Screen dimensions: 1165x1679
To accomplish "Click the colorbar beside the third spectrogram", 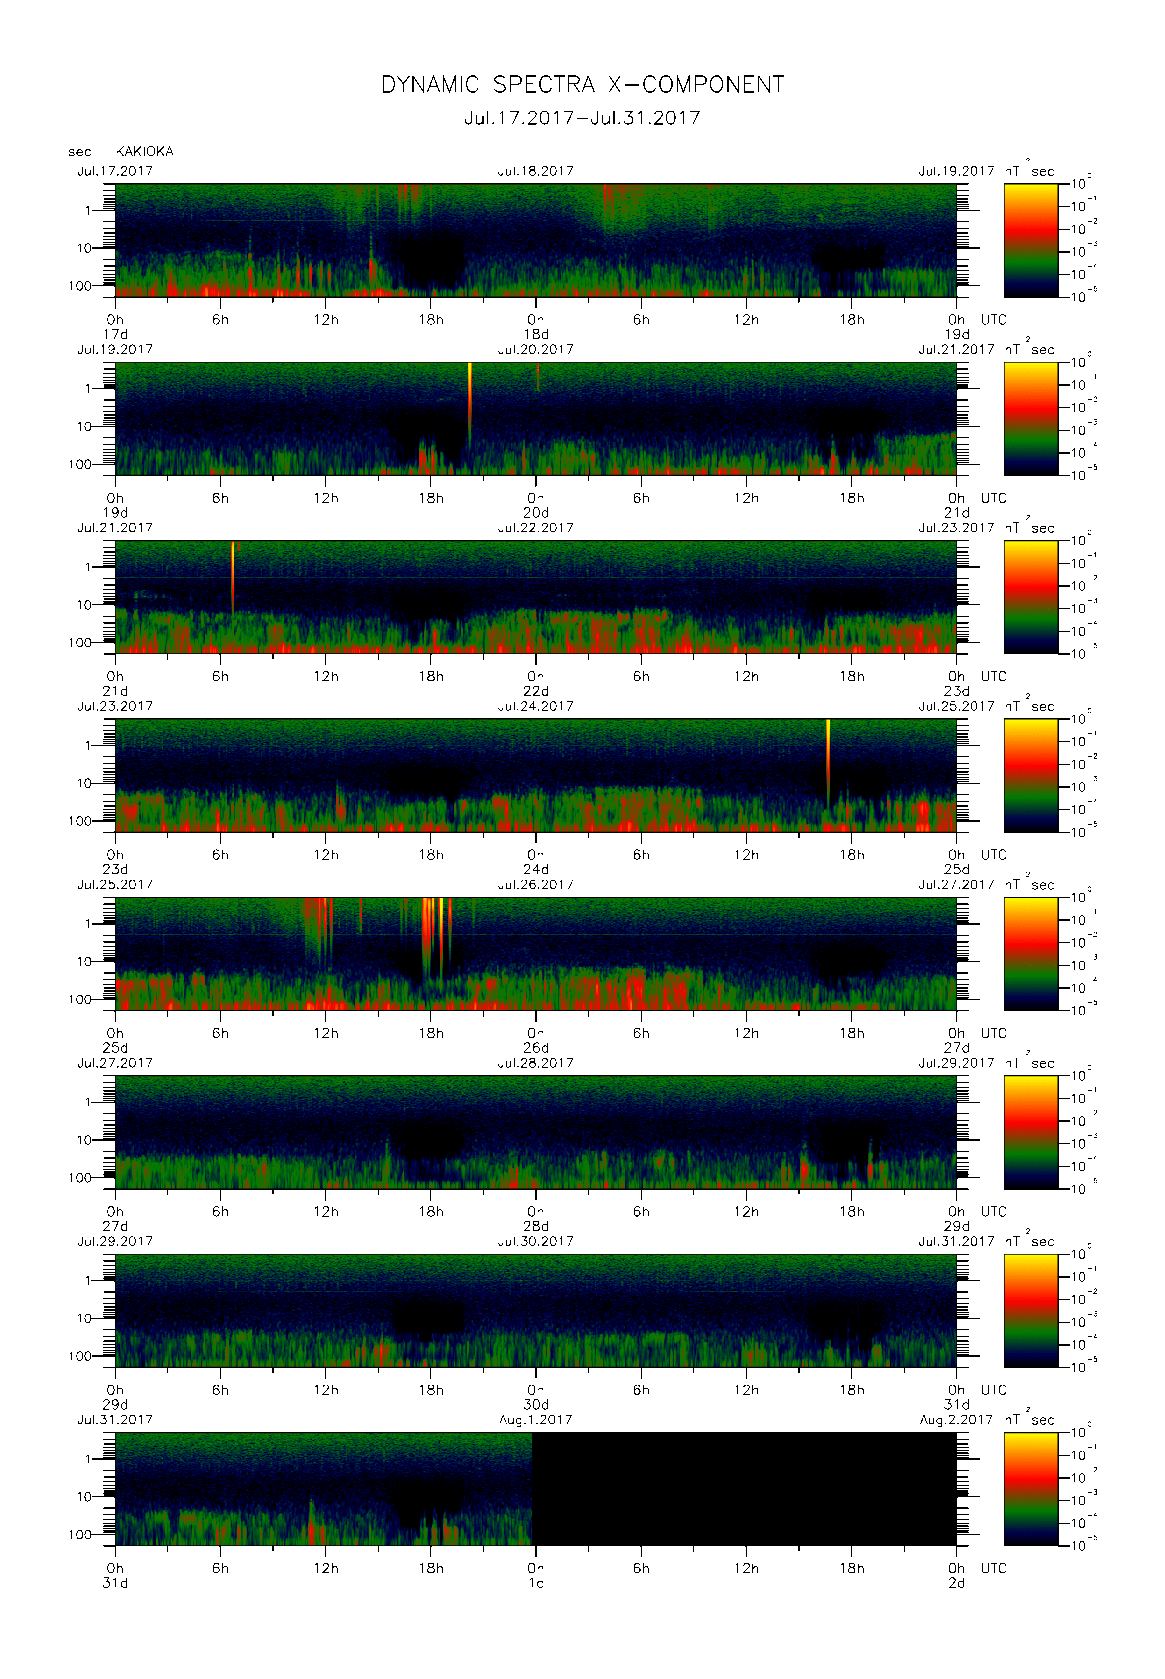I will pos(1030,597).
